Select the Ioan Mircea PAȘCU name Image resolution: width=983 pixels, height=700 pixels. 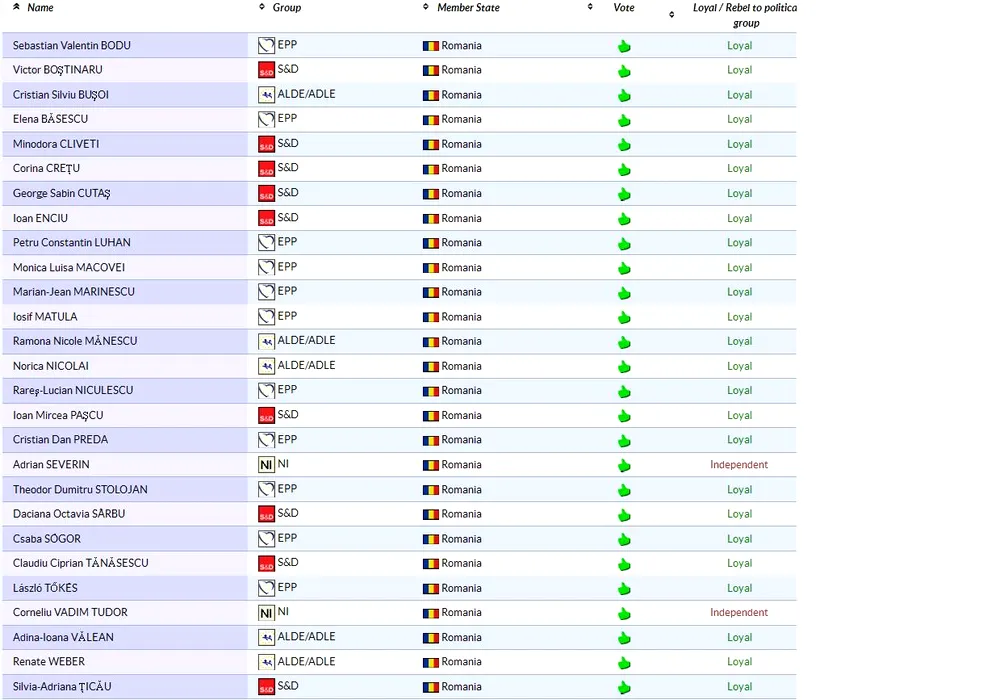click(58, 415)
